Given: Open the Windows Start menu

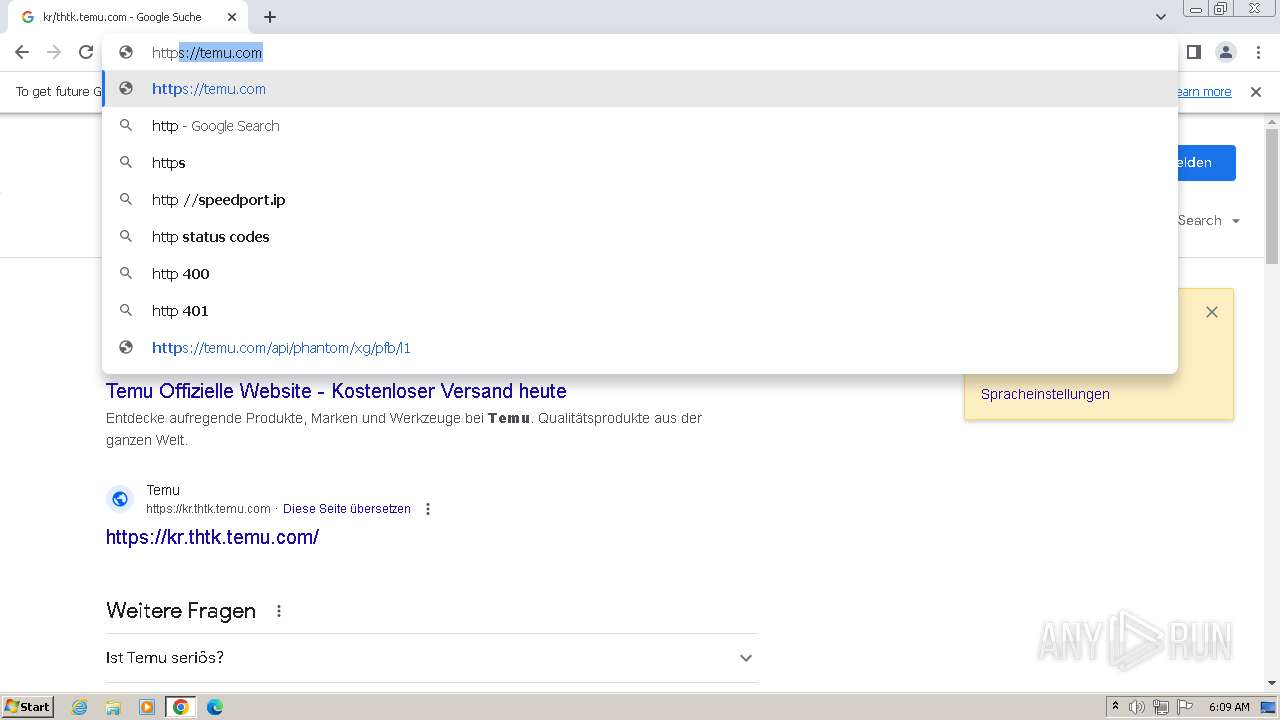Looking at the screenshot, I should click(x=27, y=707).
